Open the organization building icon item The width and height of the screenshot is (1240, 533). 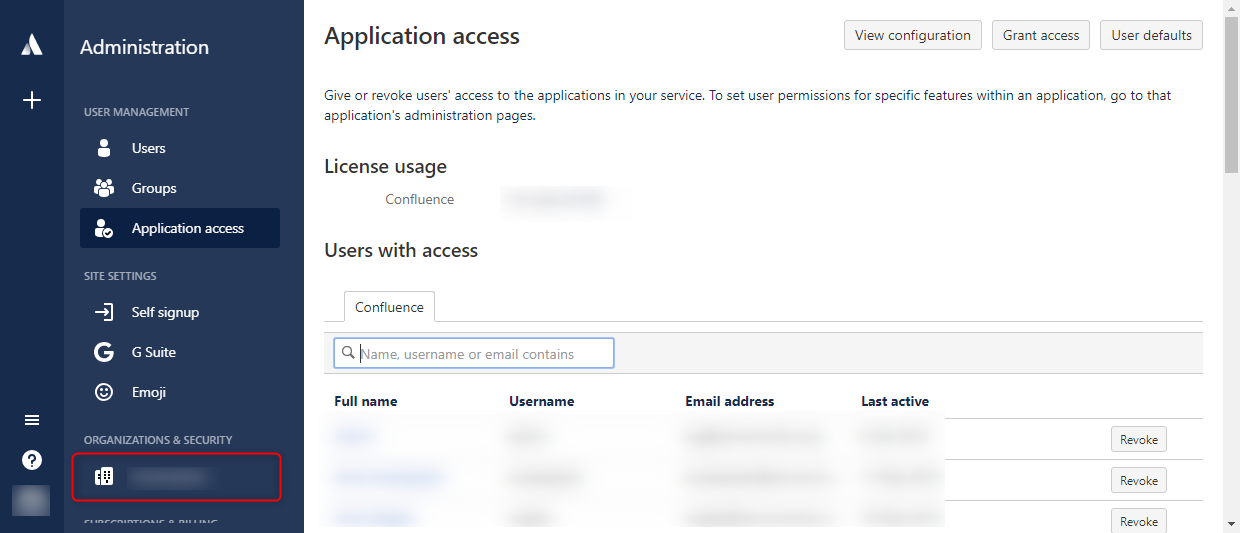176,477
